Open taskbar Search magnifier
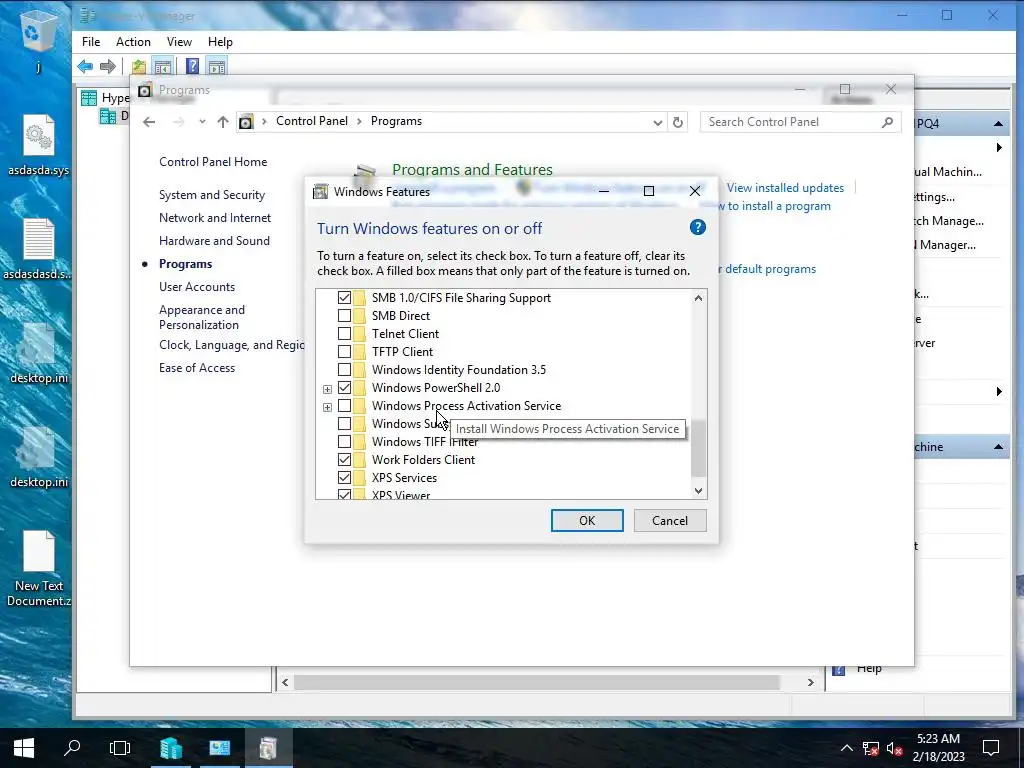 [x=72, y=748]
